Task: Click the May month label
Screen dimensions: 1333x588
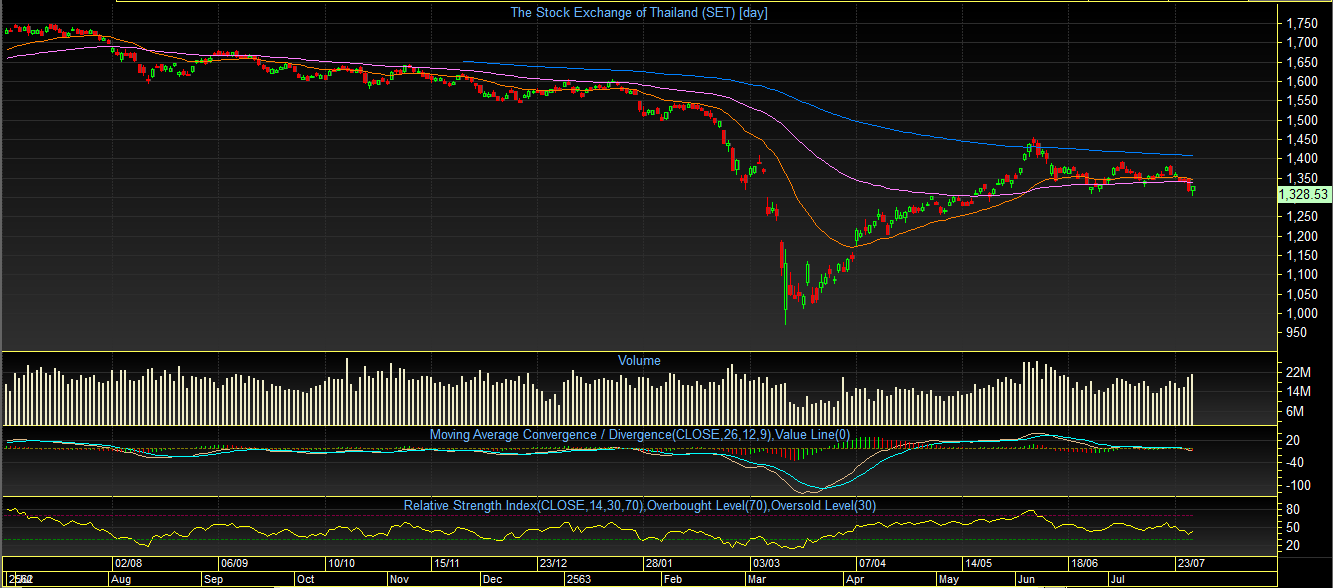Action: point(949,579)
